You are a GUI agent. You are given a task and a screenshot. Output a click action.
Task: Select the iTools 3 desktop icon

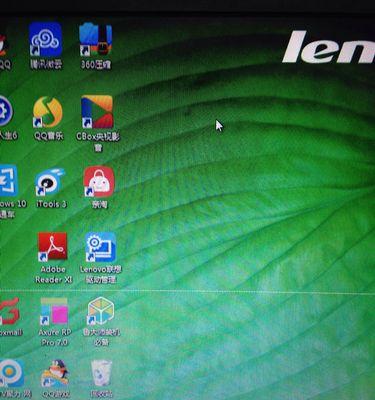point(51,182)
